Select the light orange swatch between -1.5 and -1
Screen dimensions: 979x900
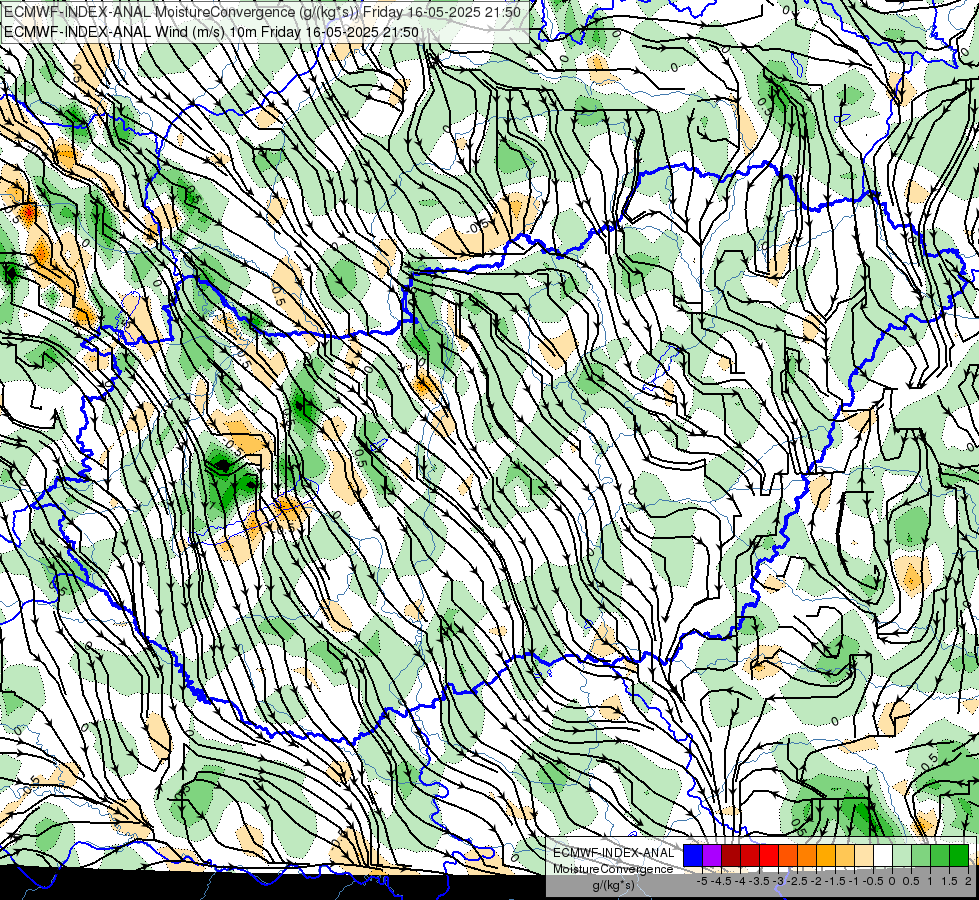(x=845, y=855)
